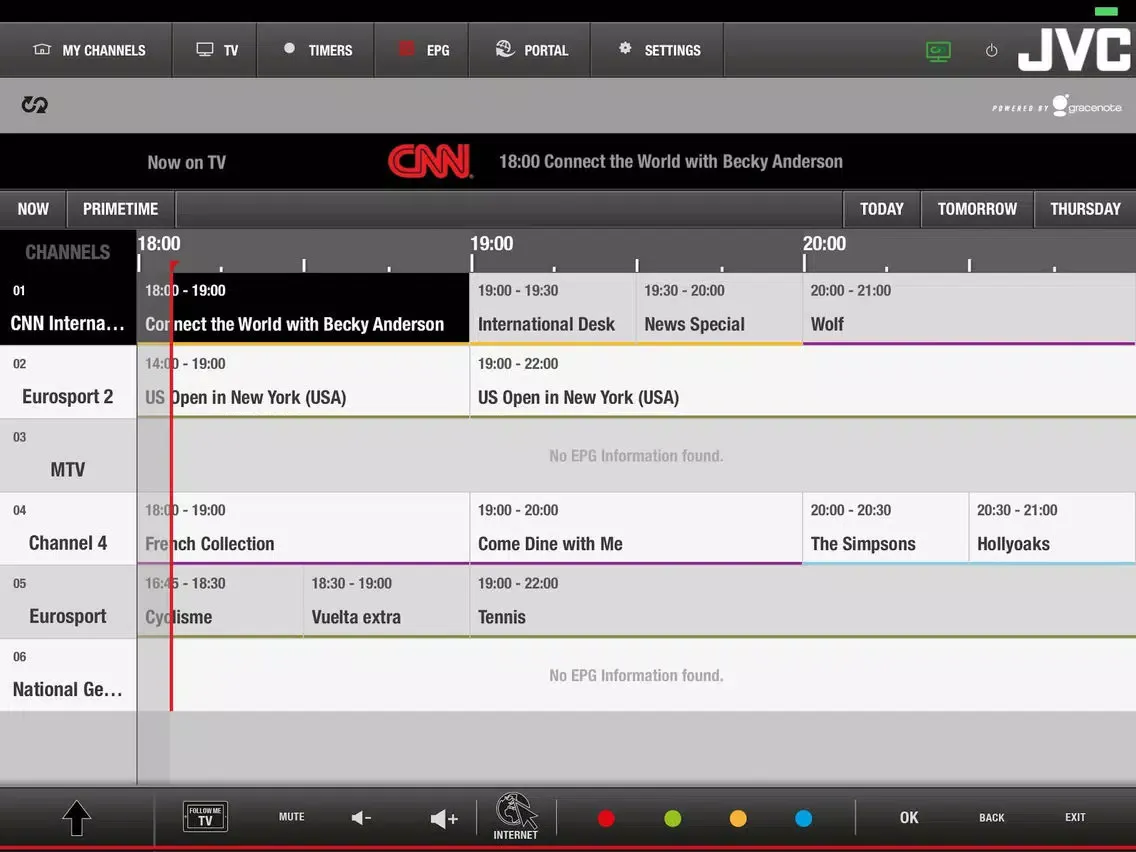
Task: Switch to the TV tab
Action: point(214,50)
